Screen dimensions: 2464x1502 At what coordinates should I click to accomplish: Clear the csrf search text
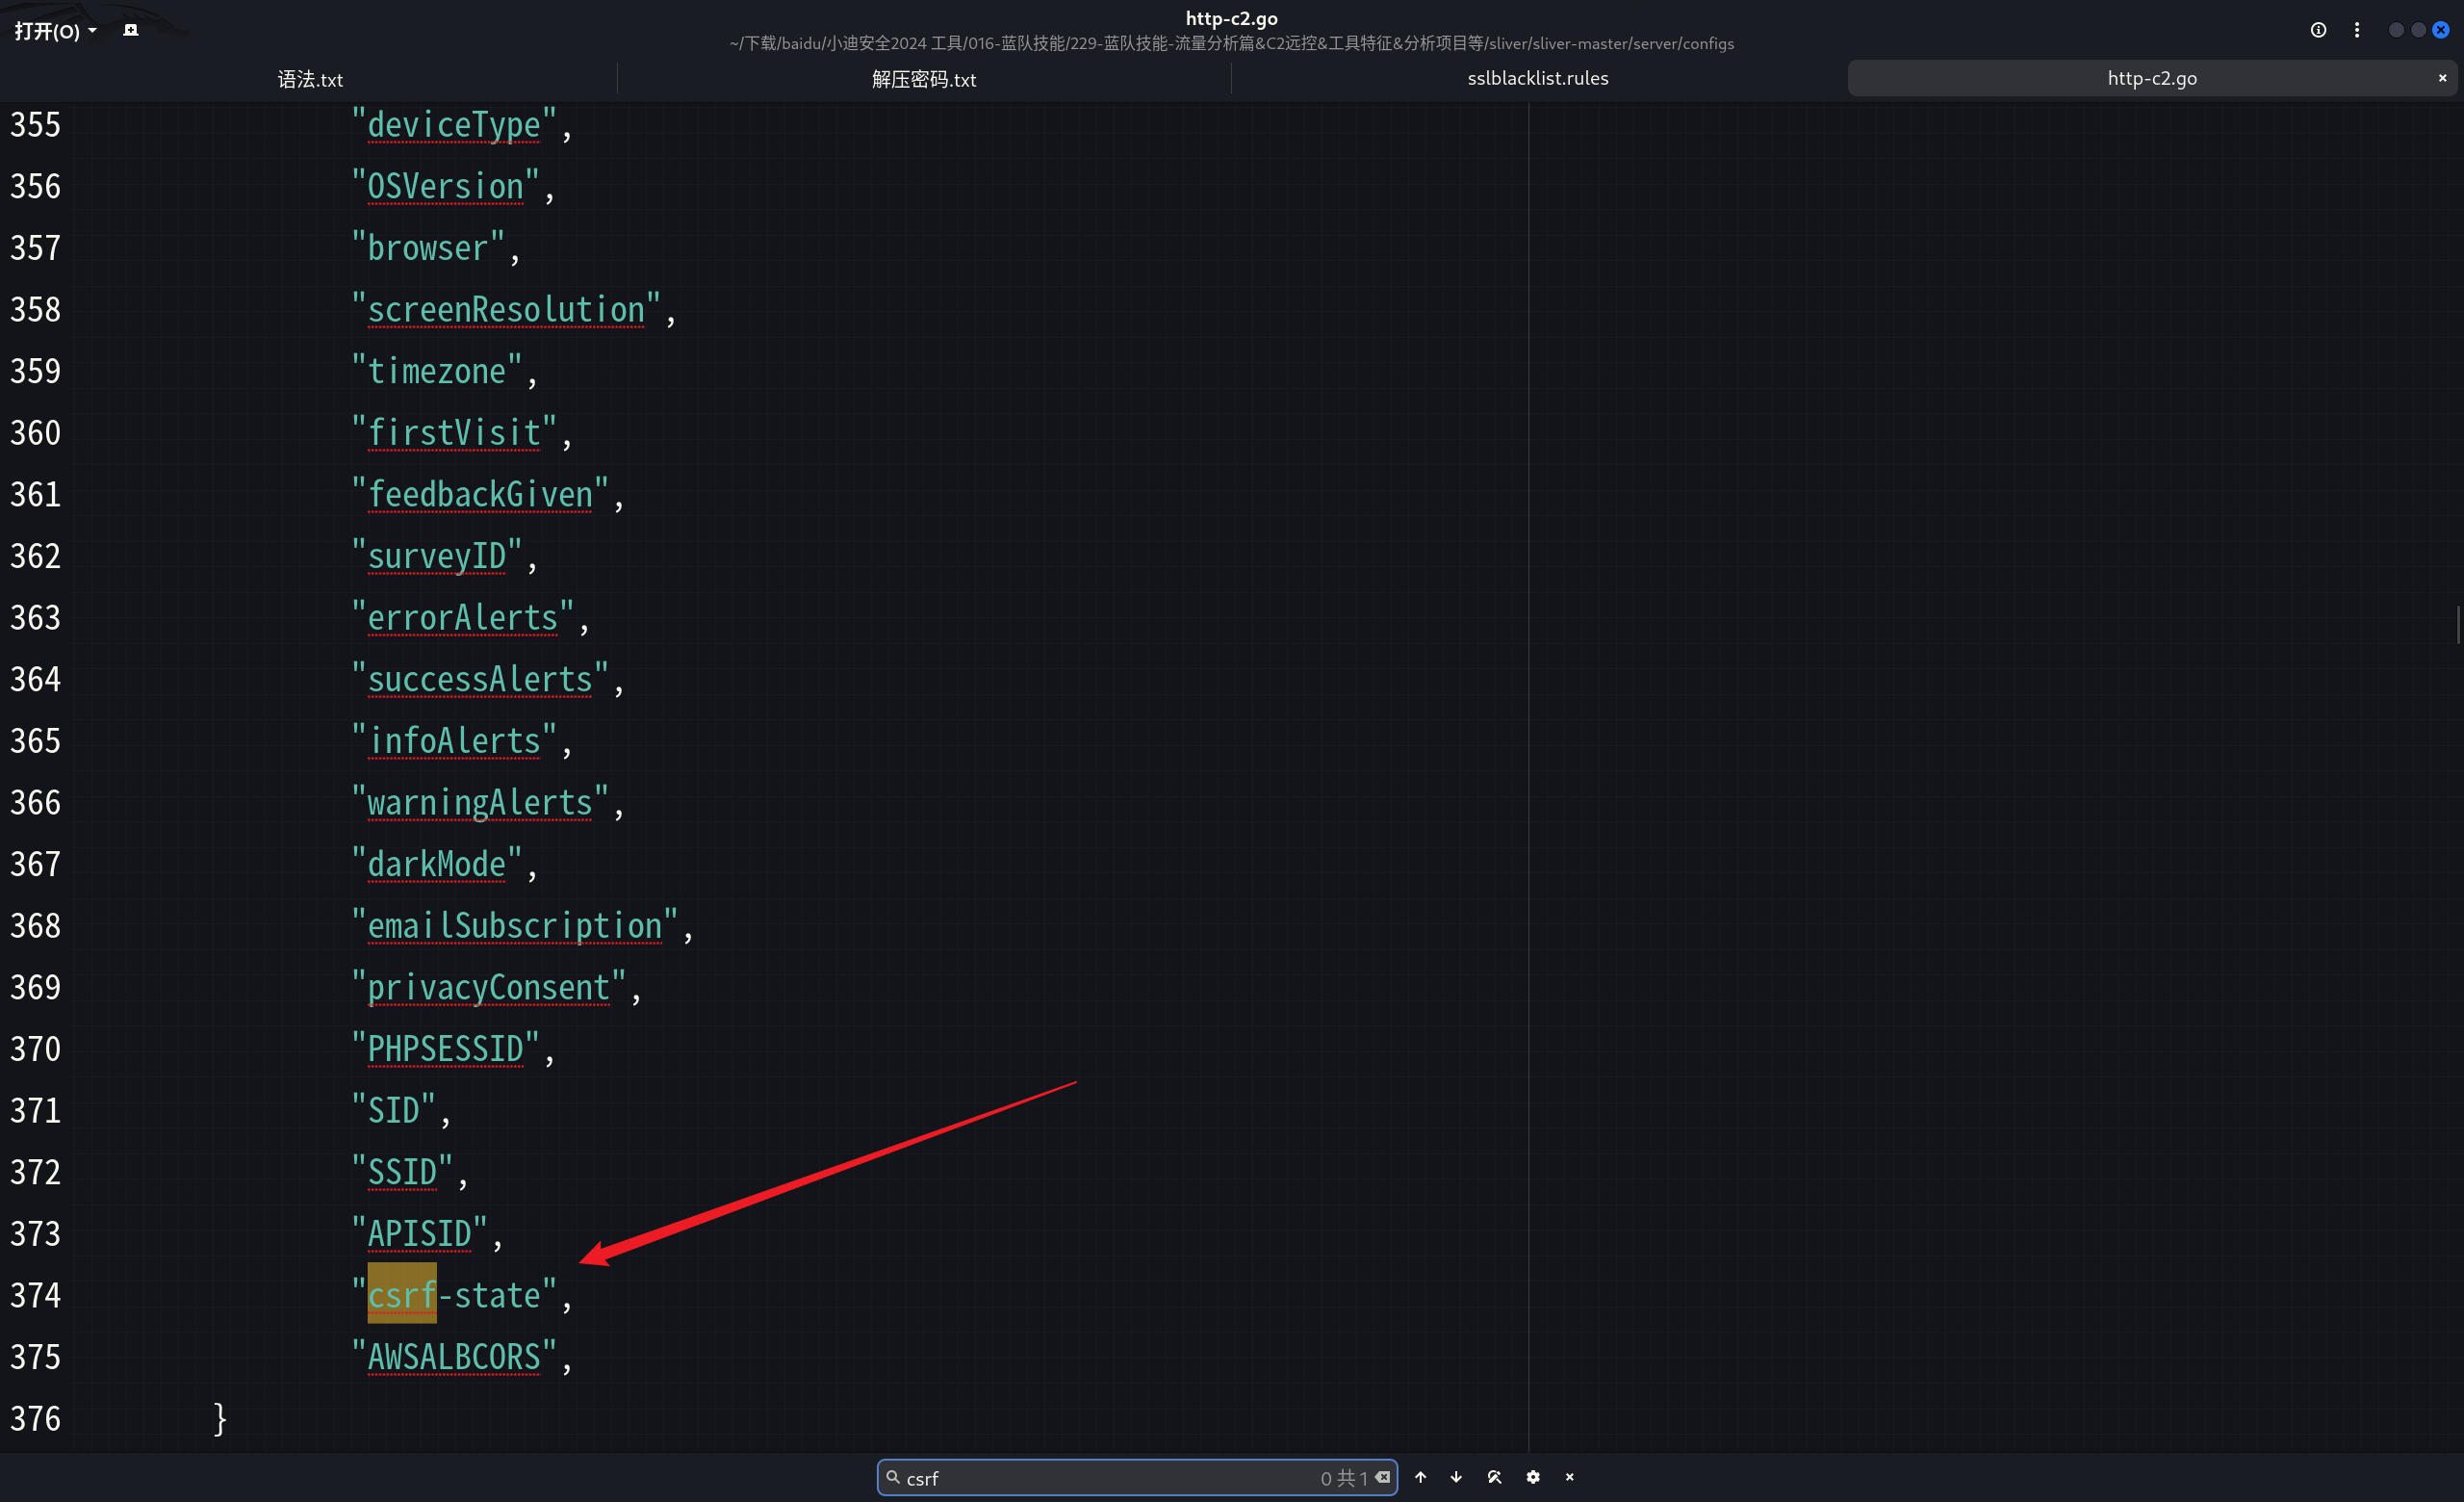pos(1383,1477)
